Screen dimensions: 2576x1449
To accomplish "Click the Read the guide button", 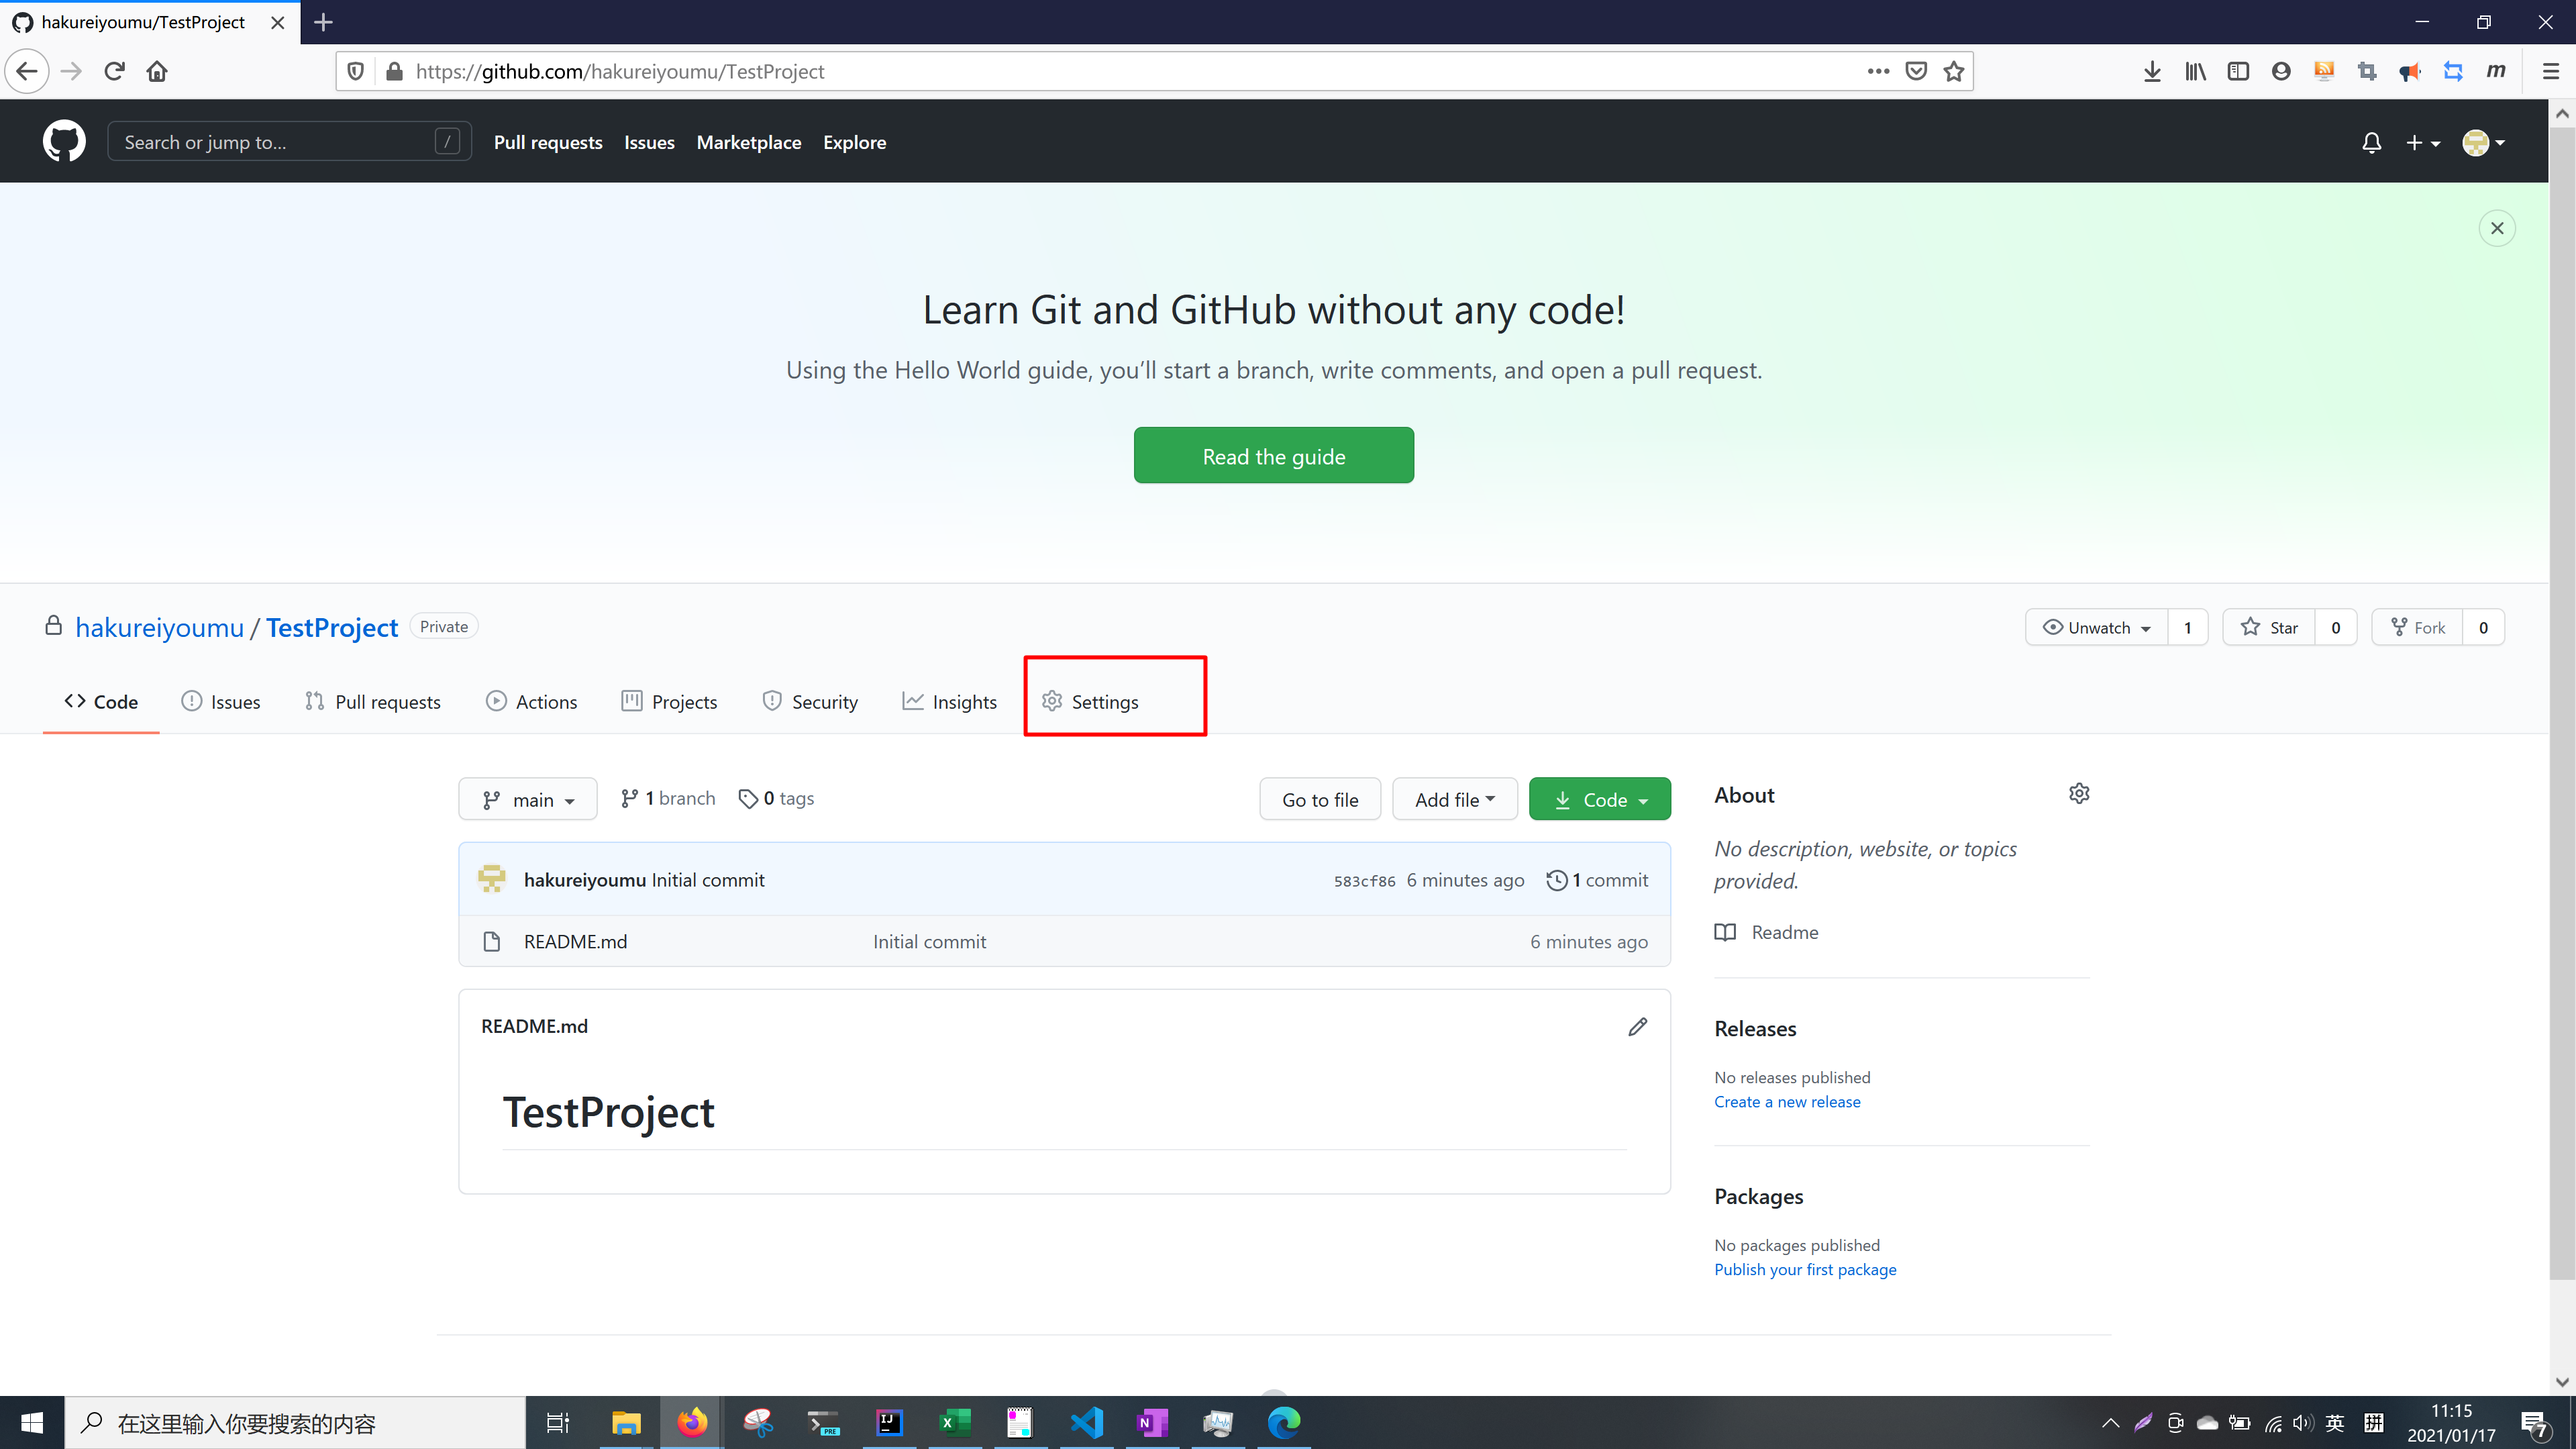I will (x=1273, y=456).
